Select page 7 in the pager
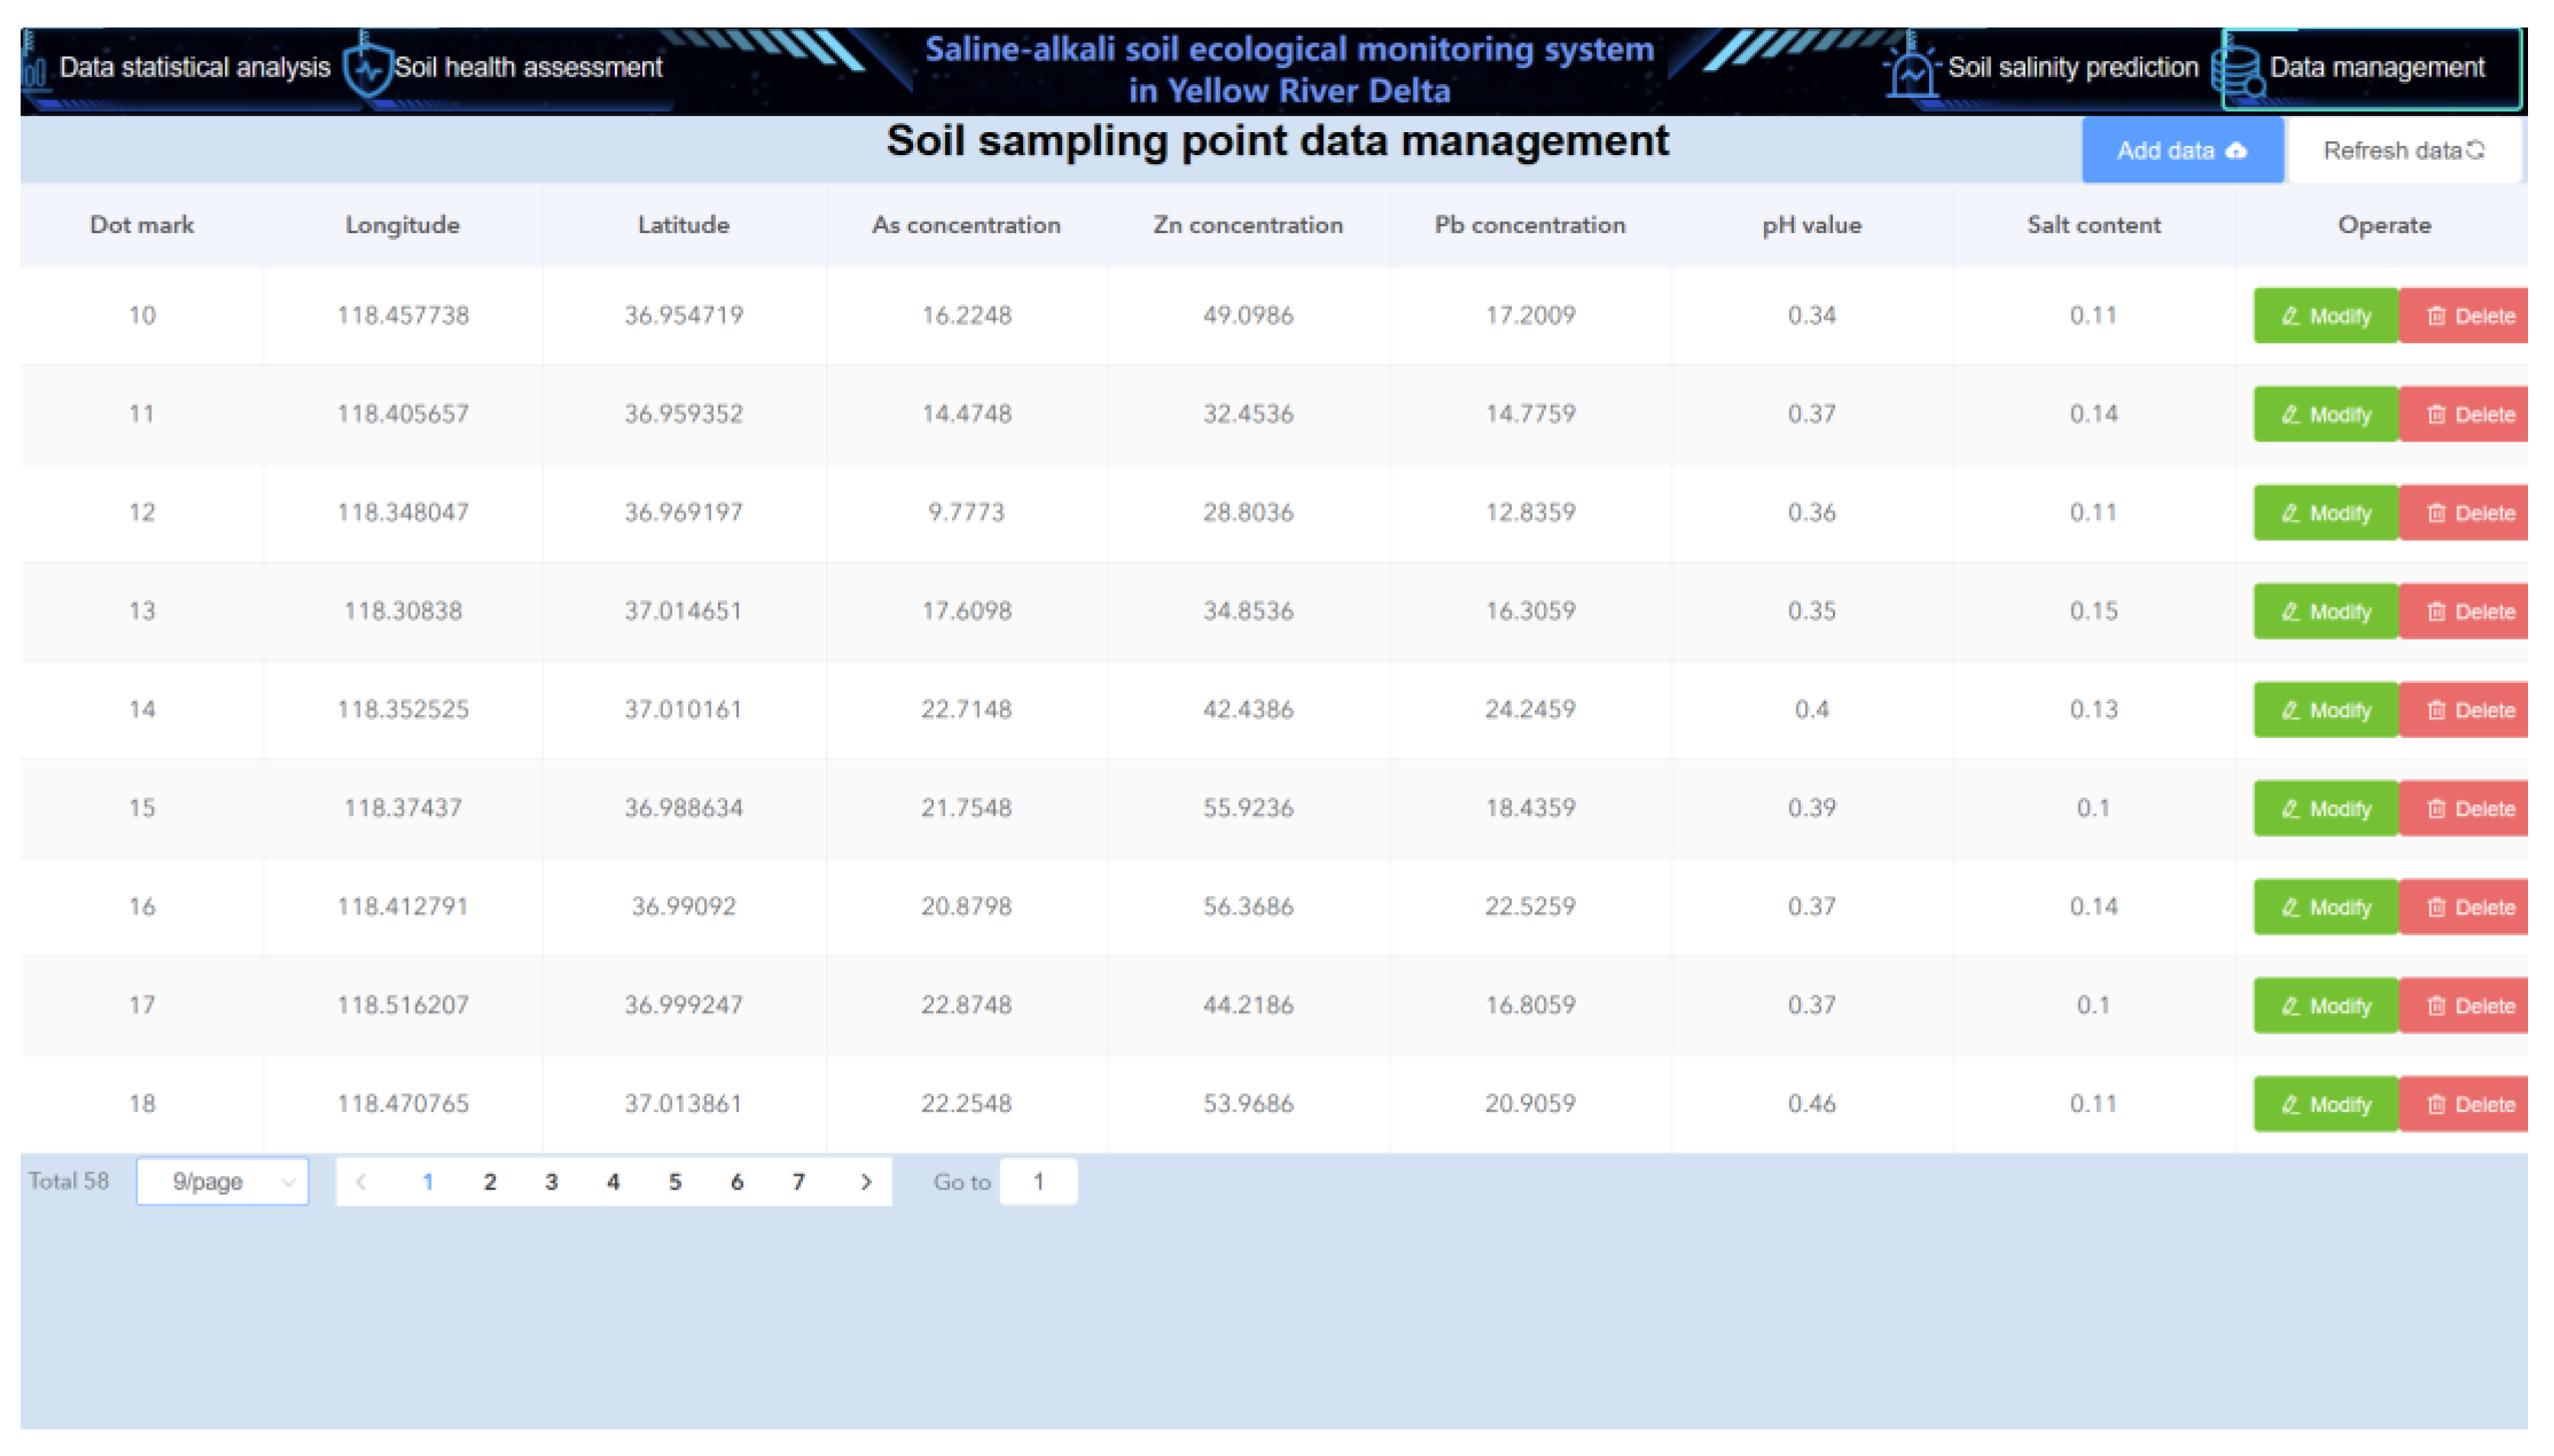The width and height of the screenshot is (2554, 1456). coord(798,1181)
